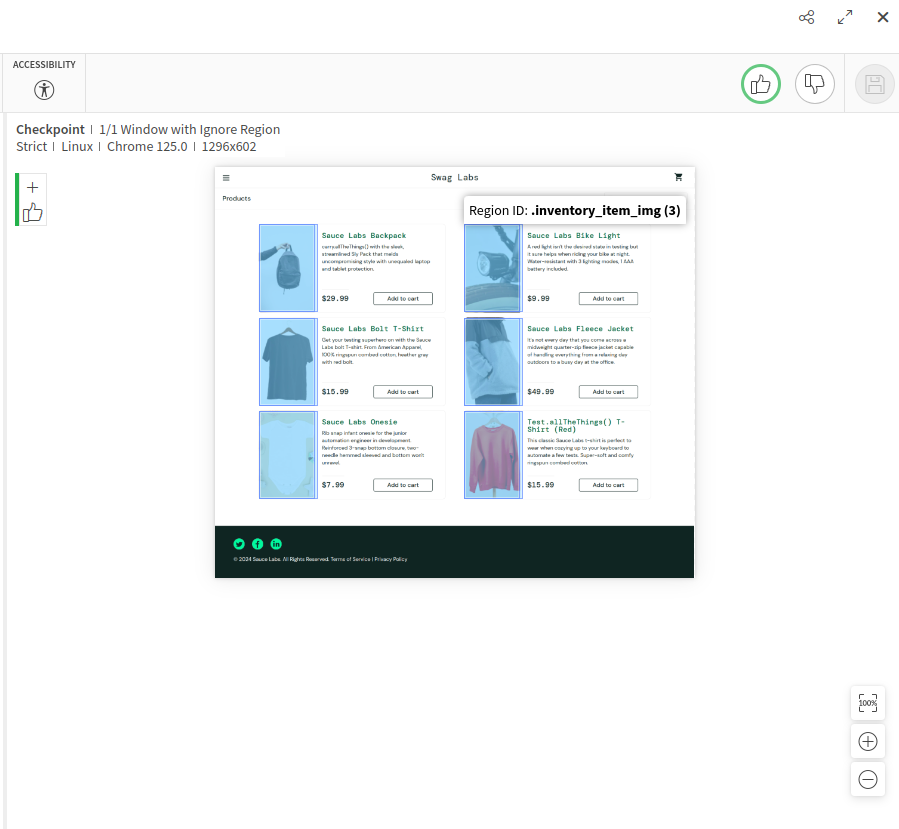Add Test.allTheThings() T-Shirt to cart
The width and height of the screenshot is (899, 829).
pyautogui.click(x=608, y=485)
